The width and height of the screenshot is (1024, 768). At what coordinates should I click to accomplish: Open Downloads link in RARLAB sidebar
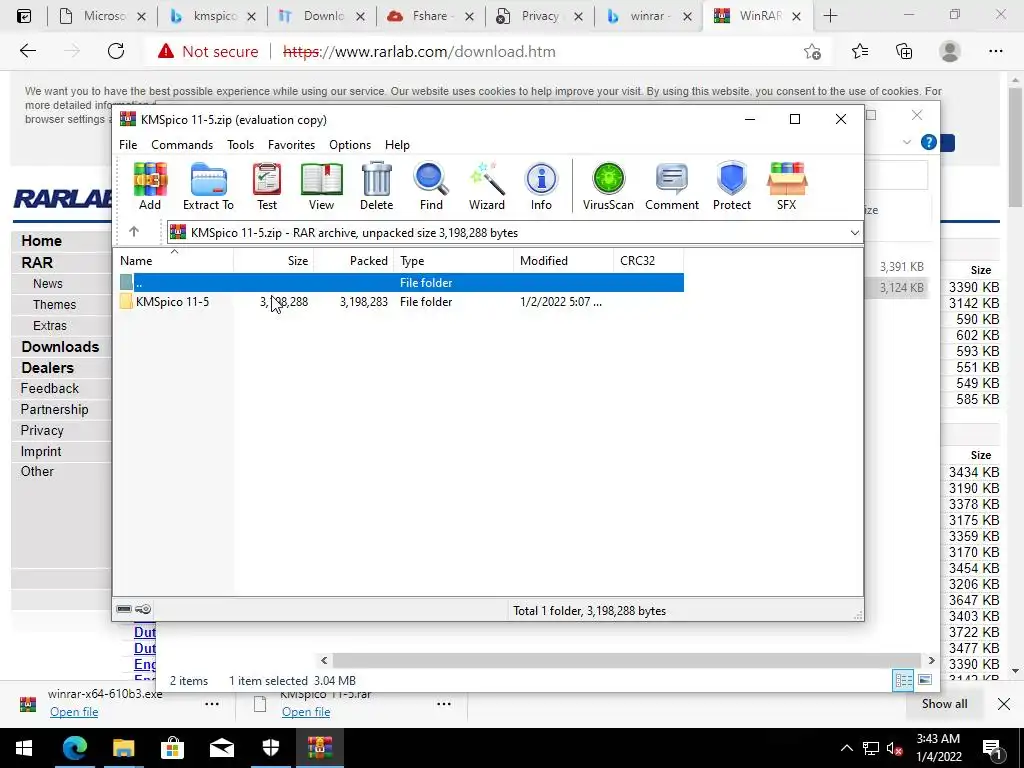(60, 347)
